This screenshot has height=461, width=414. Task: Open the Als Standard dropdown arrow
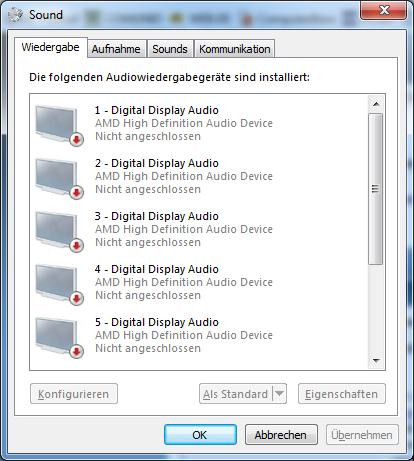tap(280, 394)
